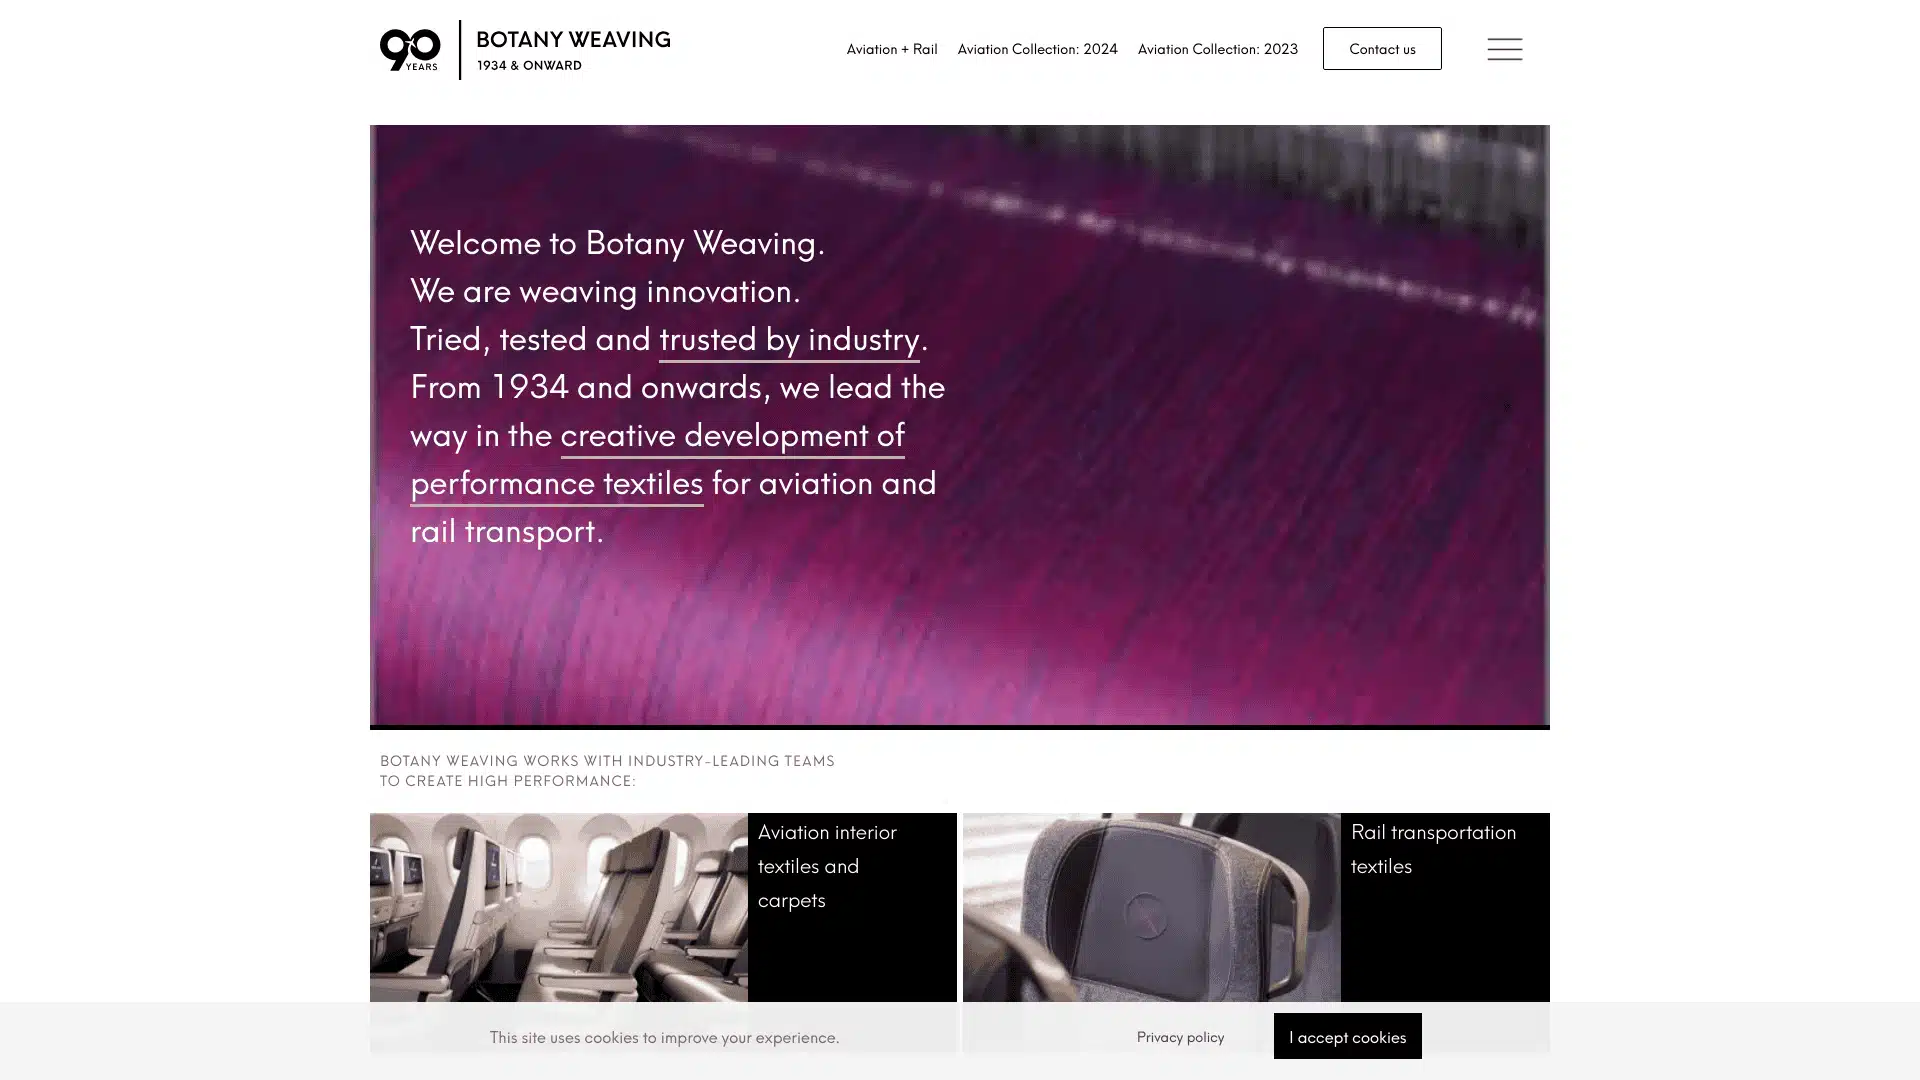Open the Aviation + Rail menu item
Image resolution: width=1920 pixels, height=1080 pixels.
[891, 48]
